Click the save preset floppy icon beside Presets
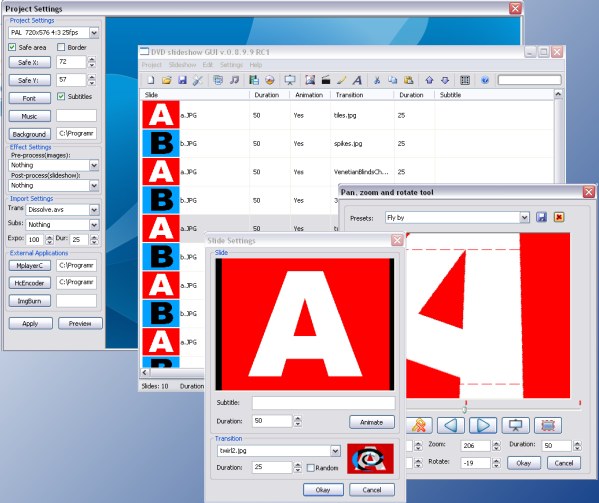 coord(541,217)
